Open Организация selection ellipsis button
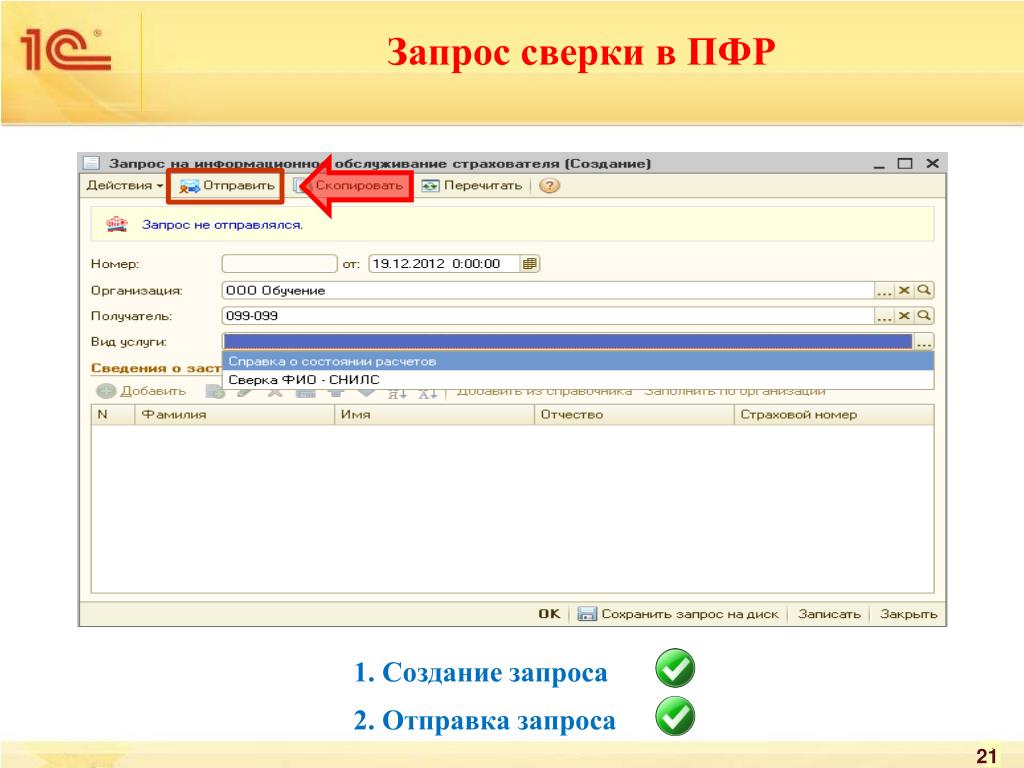1024x768 pixels. click(884, 291)
